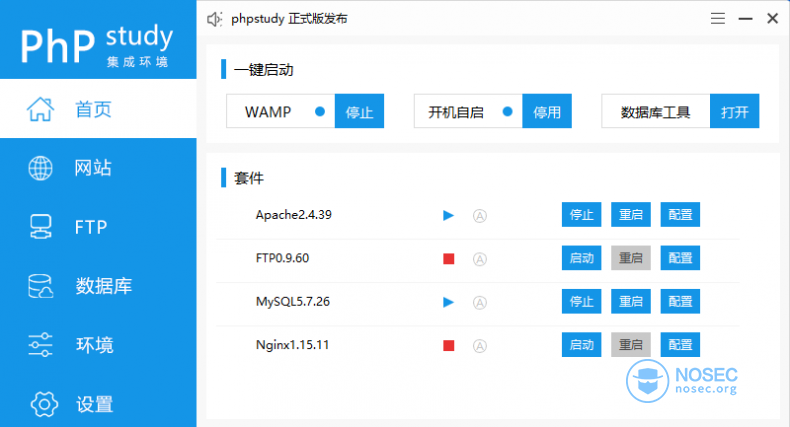Viewport: 790px width, 427px height.
Task: Click the home house icon
Action: (x=40, y=109)
